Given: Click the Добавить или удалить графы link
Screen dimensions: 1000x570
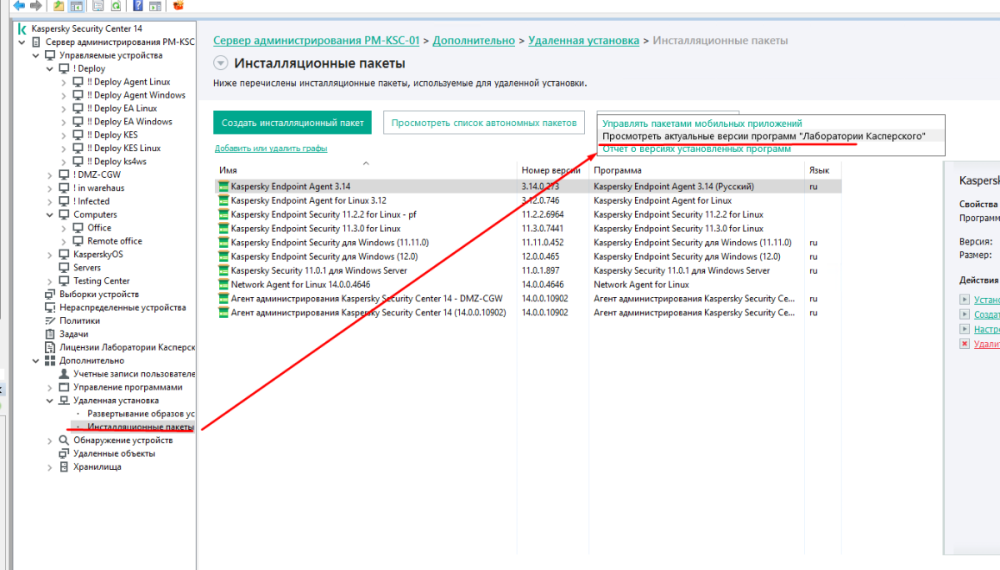Looking at the screenshot, I should [270, 149].
